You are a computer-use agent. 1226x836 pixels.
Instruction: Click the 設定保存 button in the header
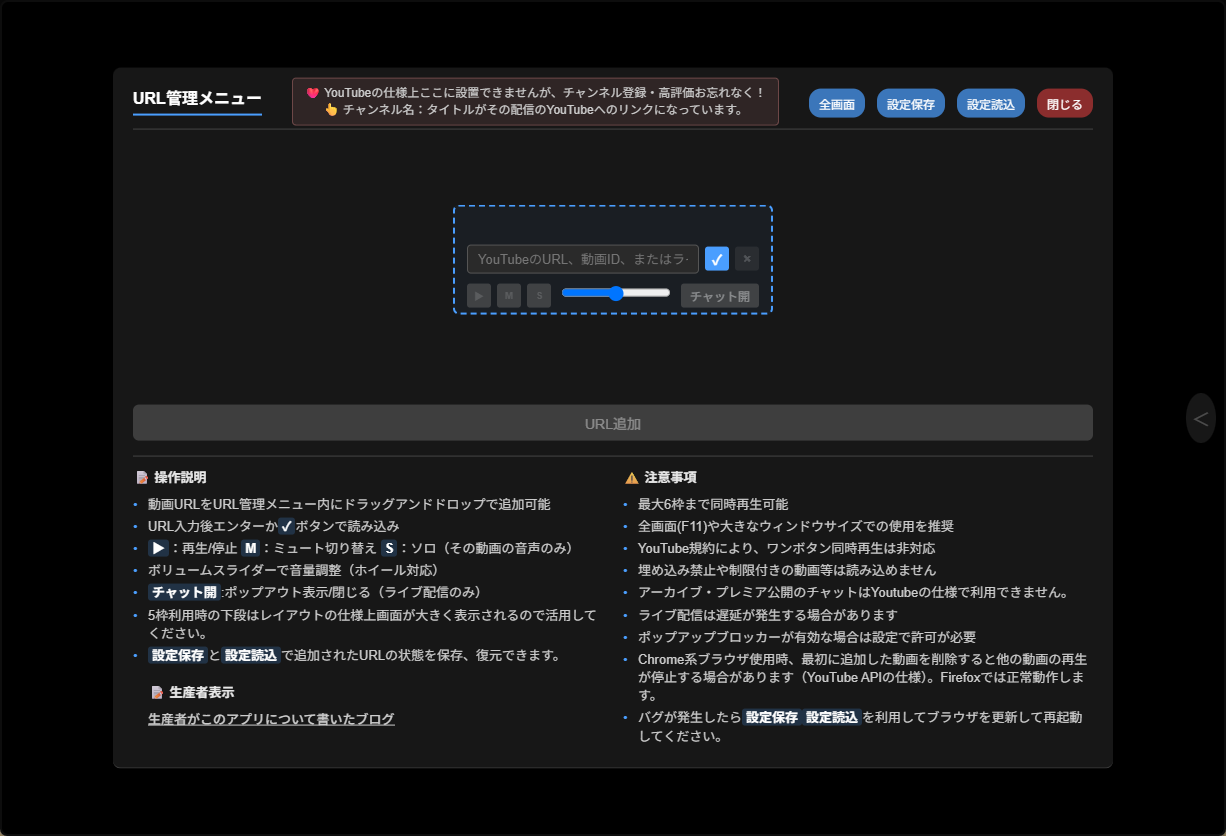(910, 104)
